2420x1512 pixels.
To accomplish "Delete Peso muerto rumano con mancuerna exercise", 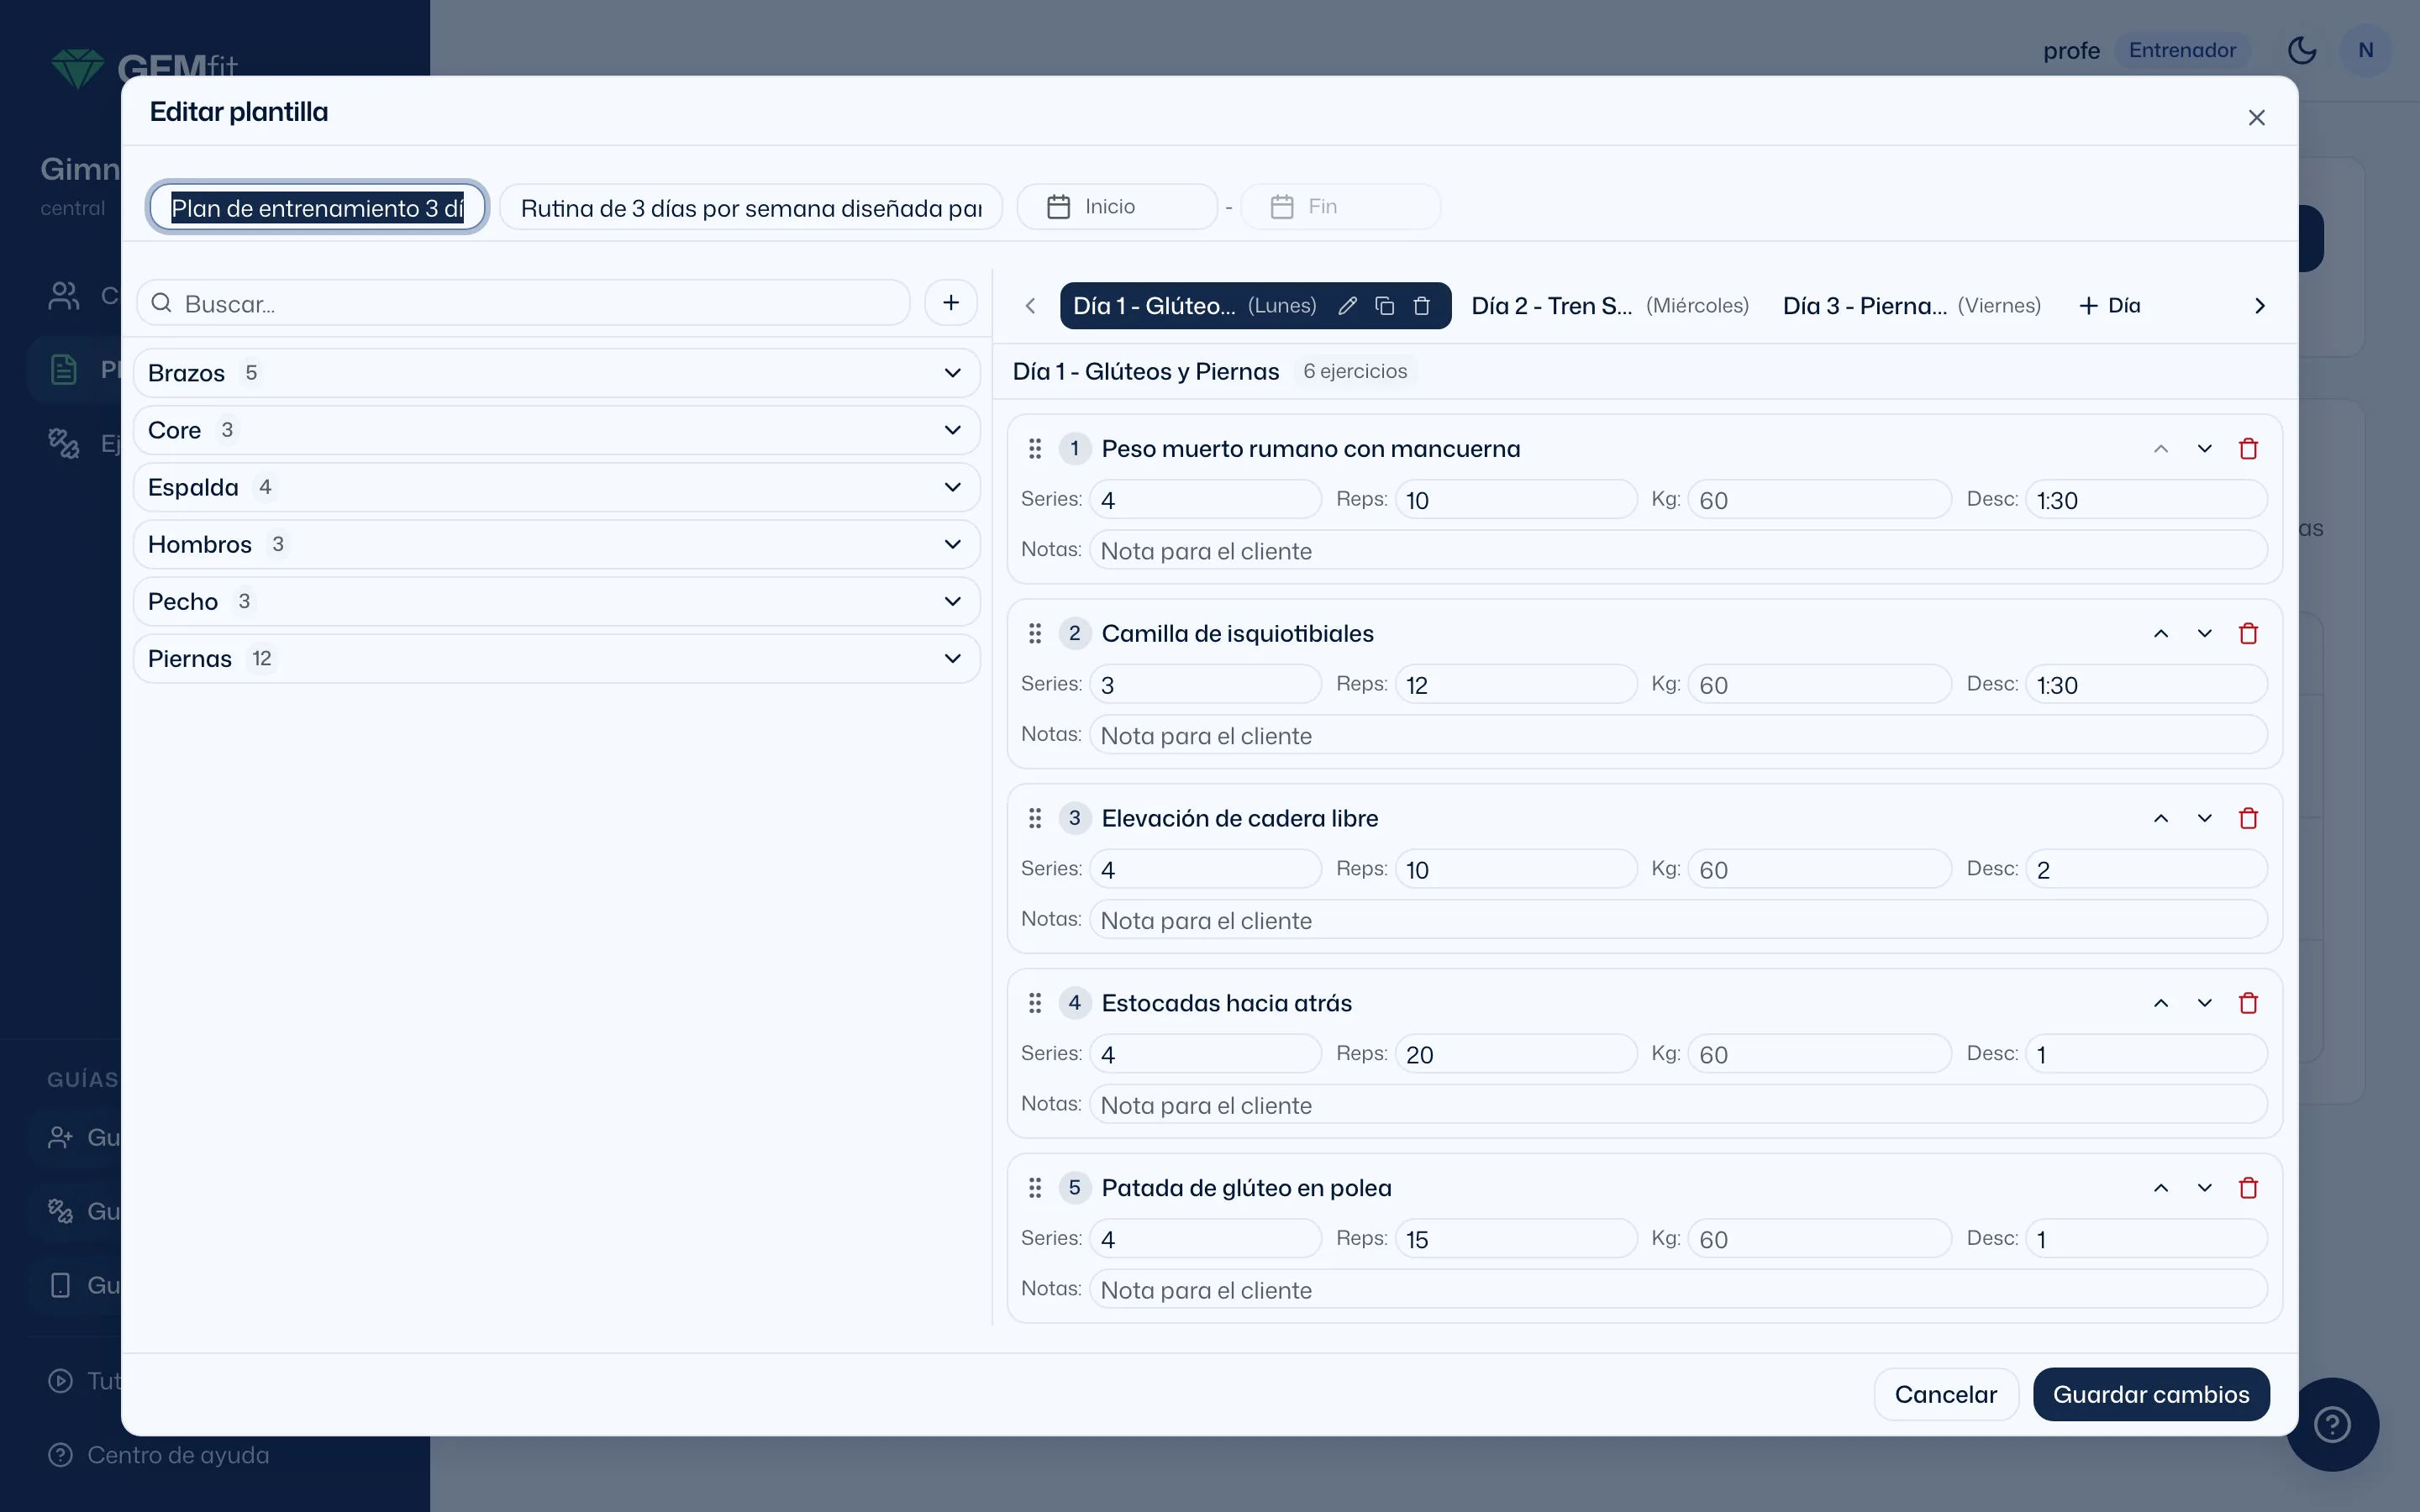I will tap(2248, 449).
